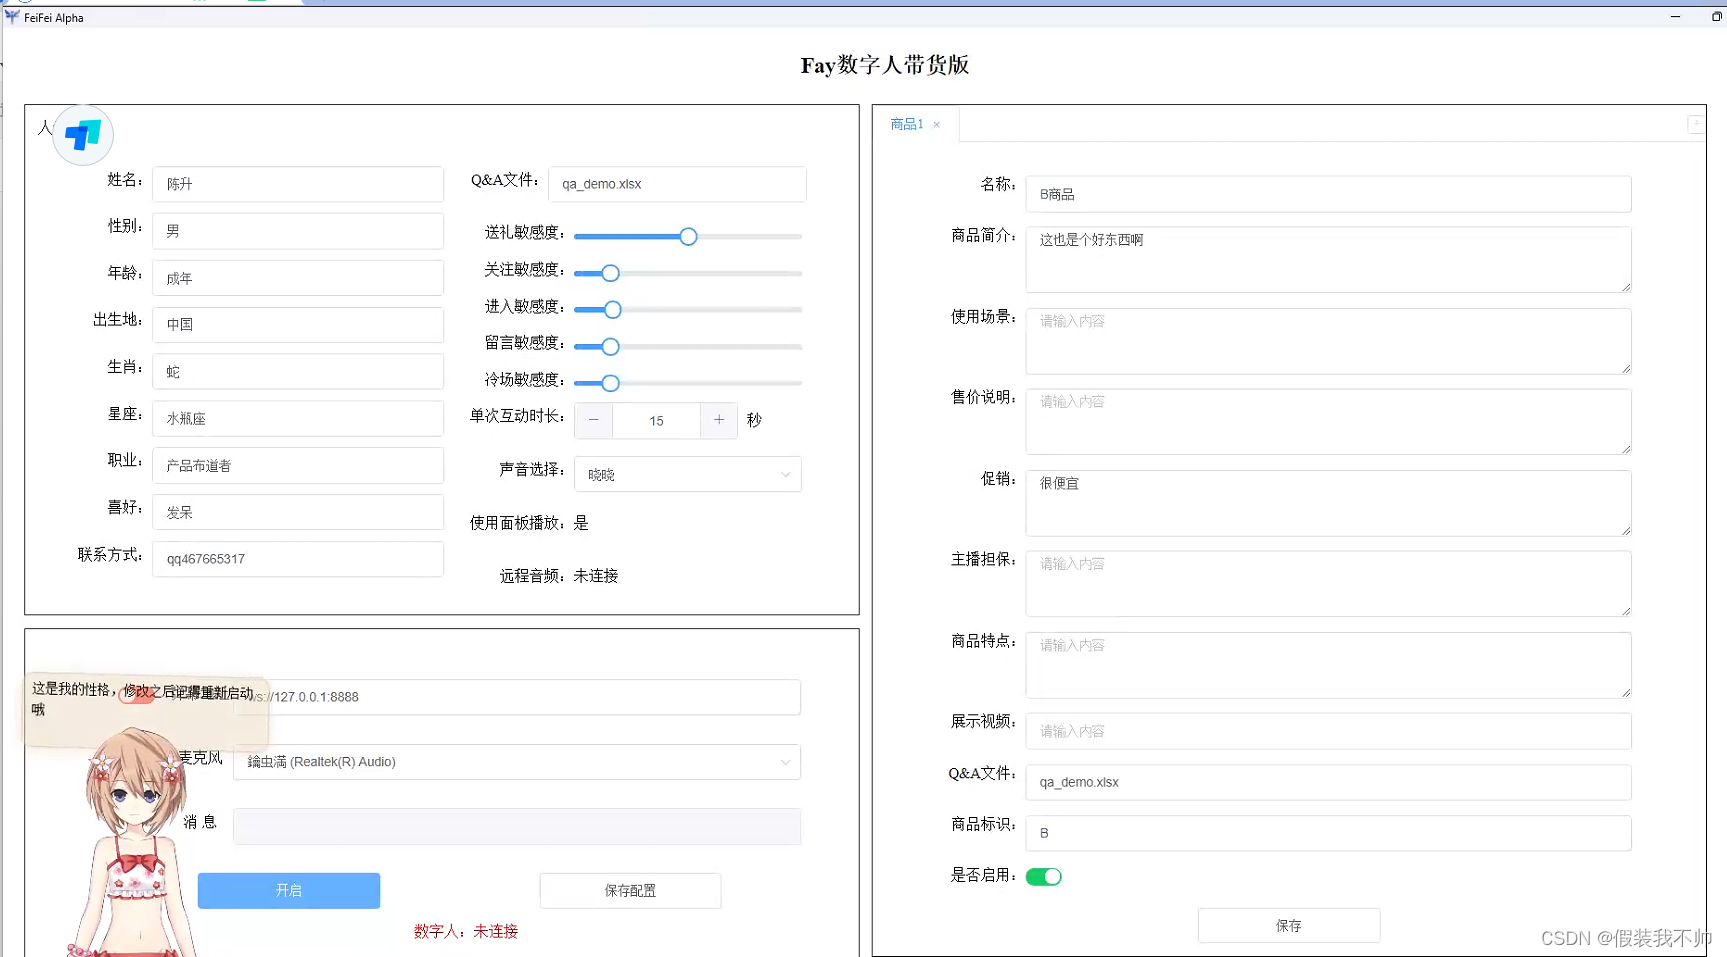The height and width of the screenshot is (957, 1727).
Task: Add a new product tab with plus icon
Action: [x=1696, y=124]
